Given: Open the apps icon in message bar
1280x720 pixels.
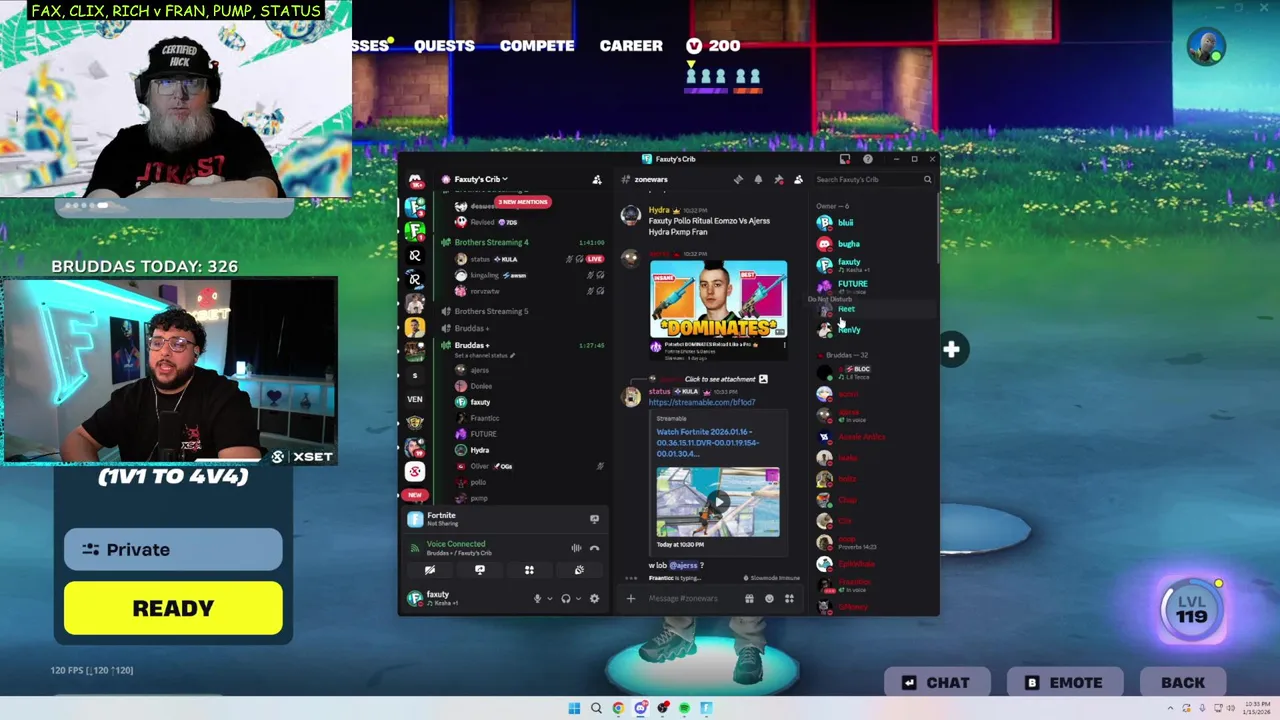Looking at the screenshot, I should point(789,599).
